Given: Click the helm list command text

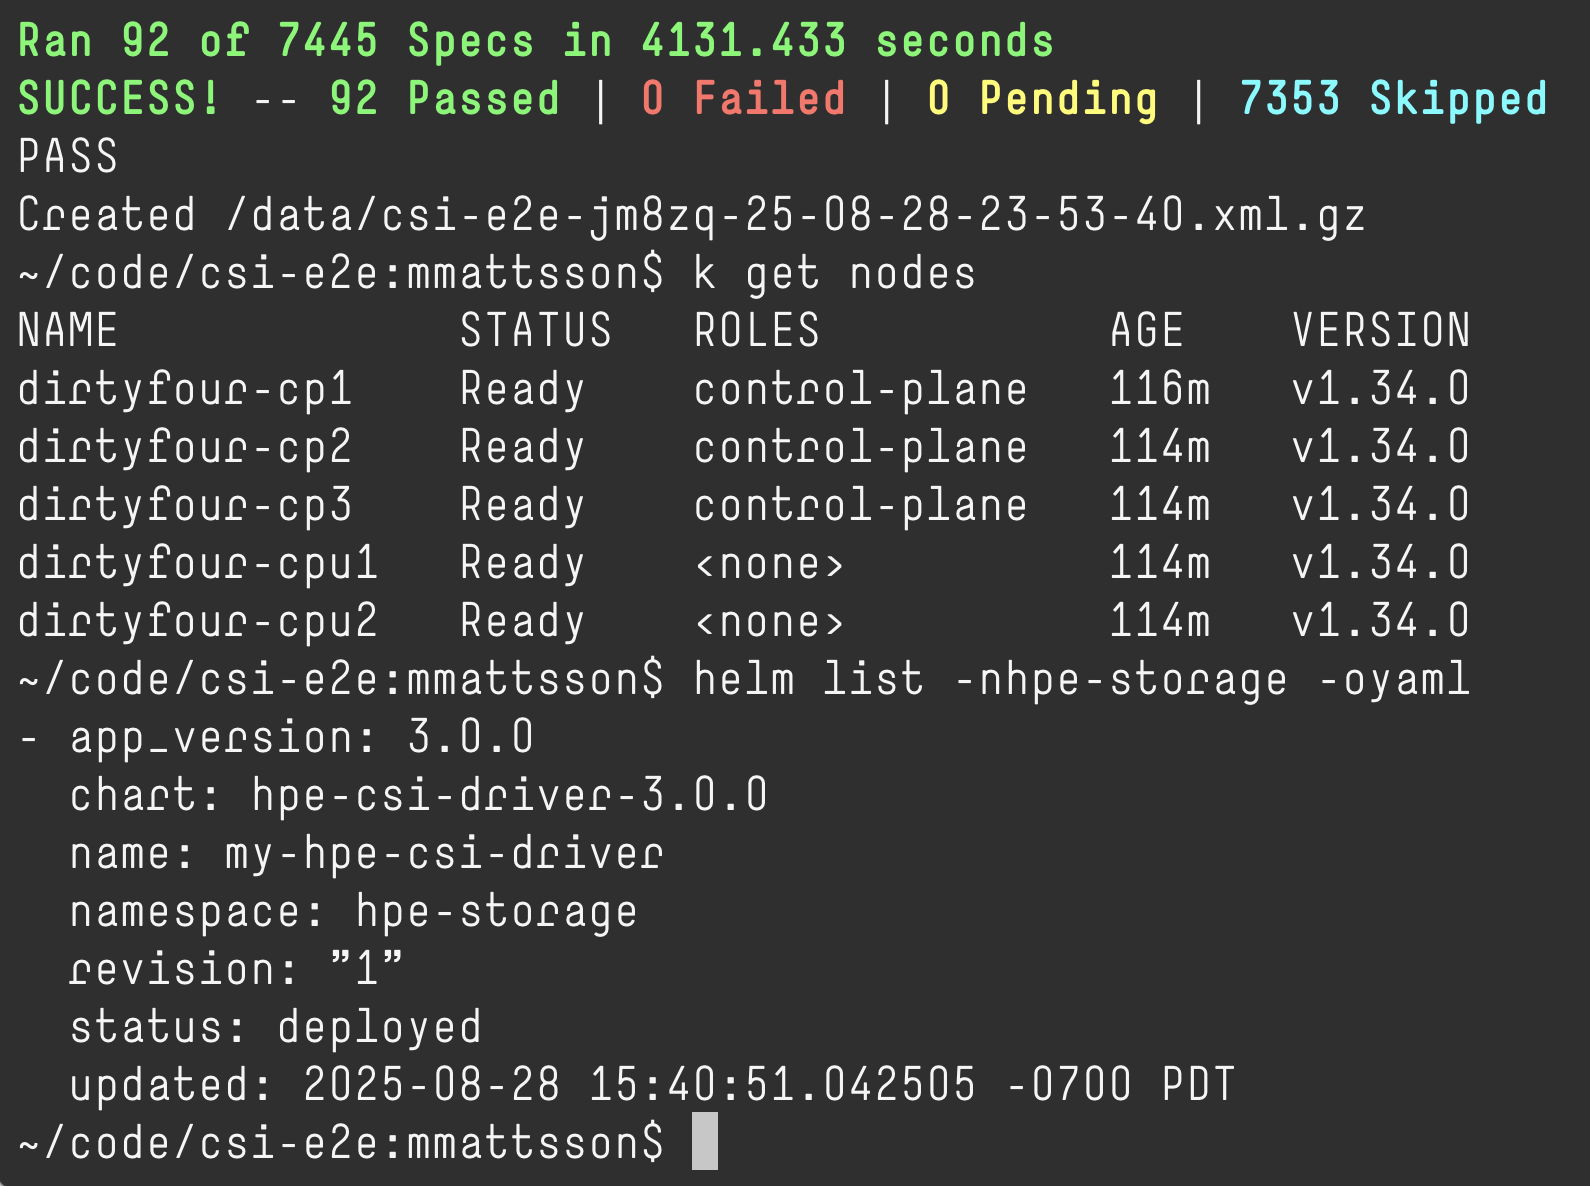Looking at the screenshot, I should pyautogui.click(x=1082, y=681).
